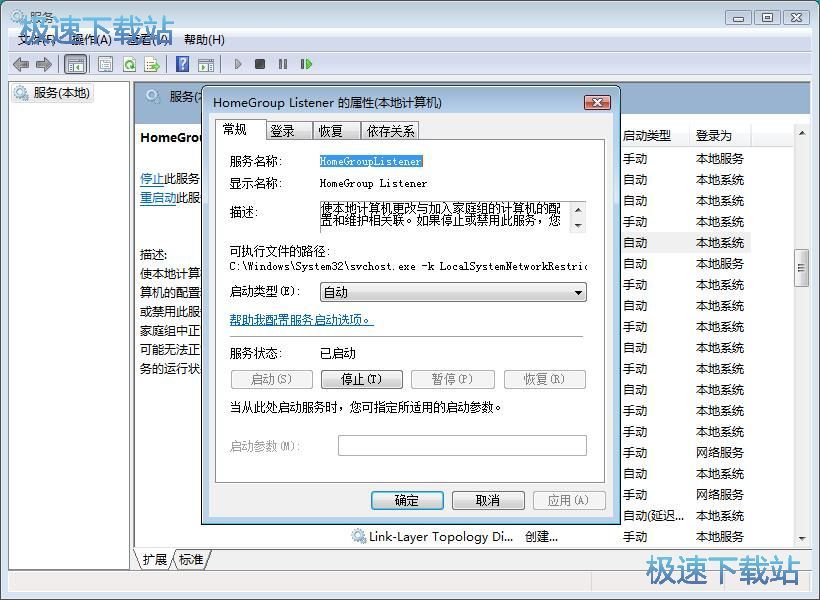This screenshot has width=820, height=600.
Task: Click the 取消 button
Action: [x=488, y=500]
